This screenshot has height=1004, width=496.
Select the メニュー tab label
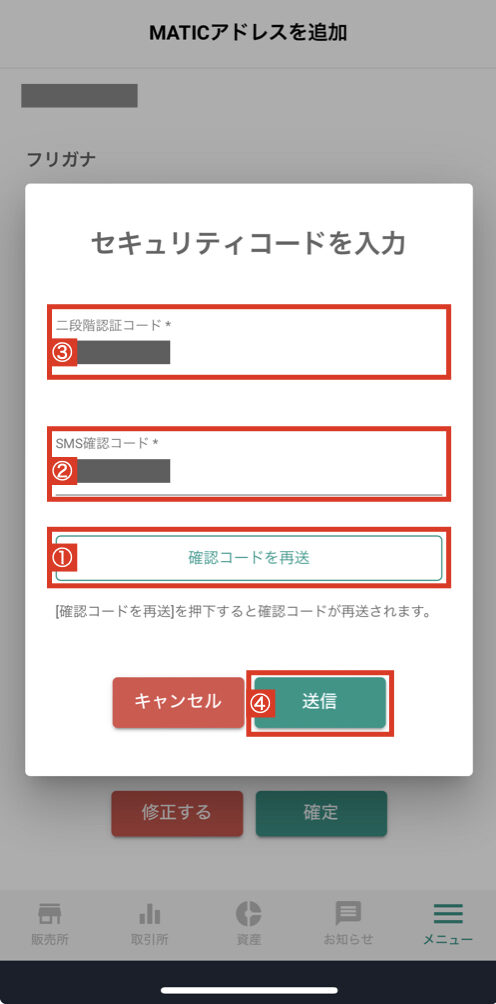[x=448, y=940]
